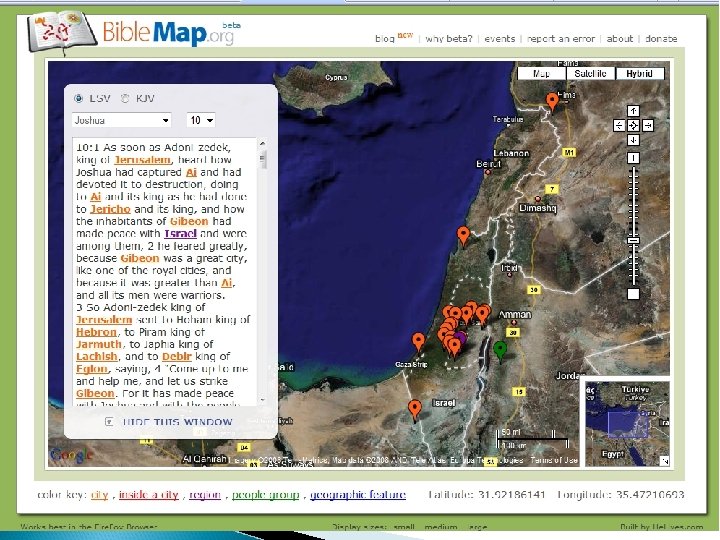Collapse the overview map with corner arrow

point(665,461)
